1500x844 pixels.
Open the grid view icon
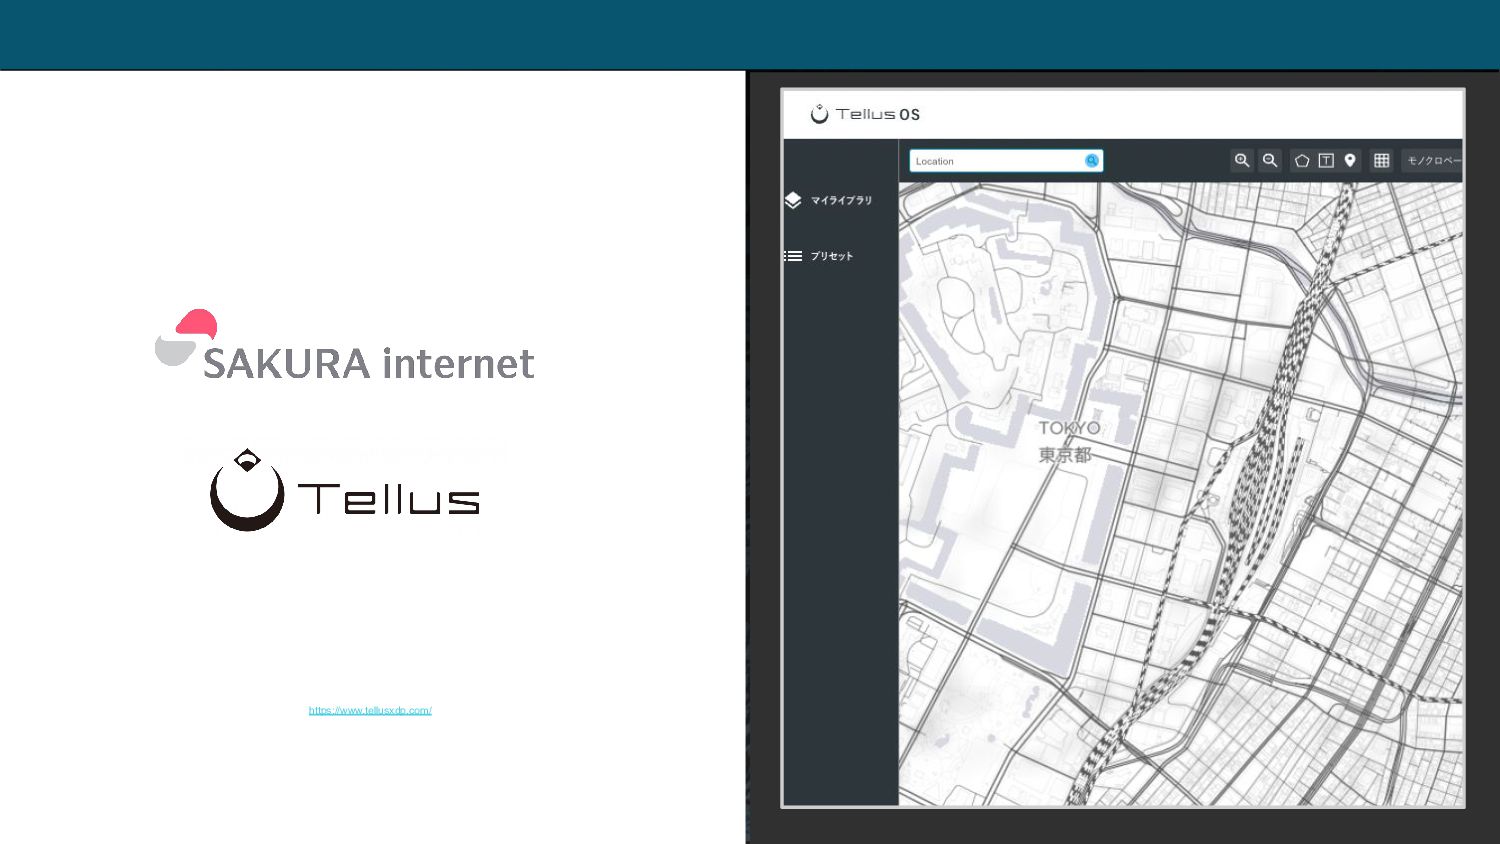point(1382,160)
